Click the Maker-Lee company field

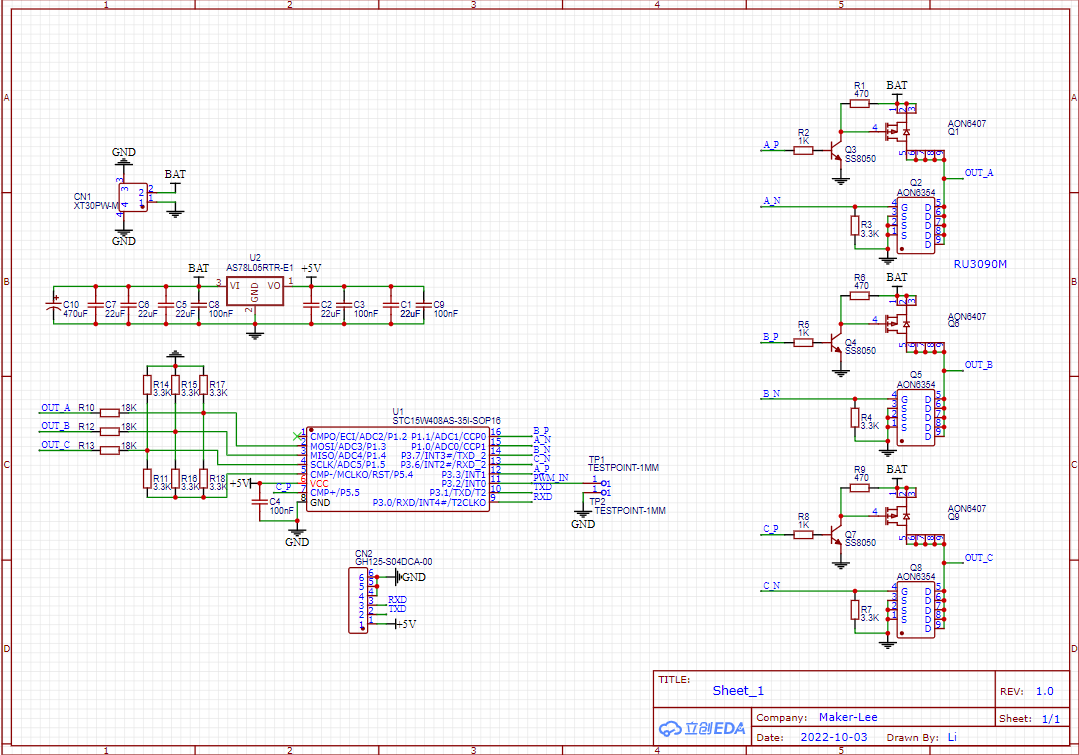[x=848, y=717]
